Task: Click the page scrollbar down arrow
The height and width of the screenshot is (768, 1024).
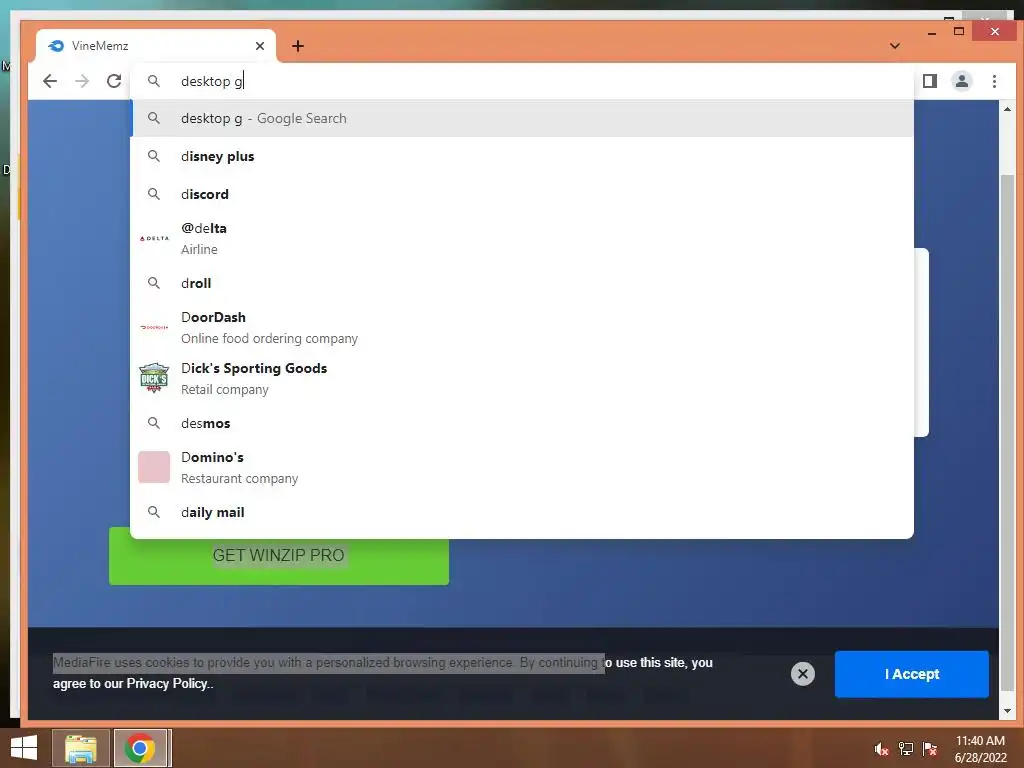Action: [x=1007, y=711]
